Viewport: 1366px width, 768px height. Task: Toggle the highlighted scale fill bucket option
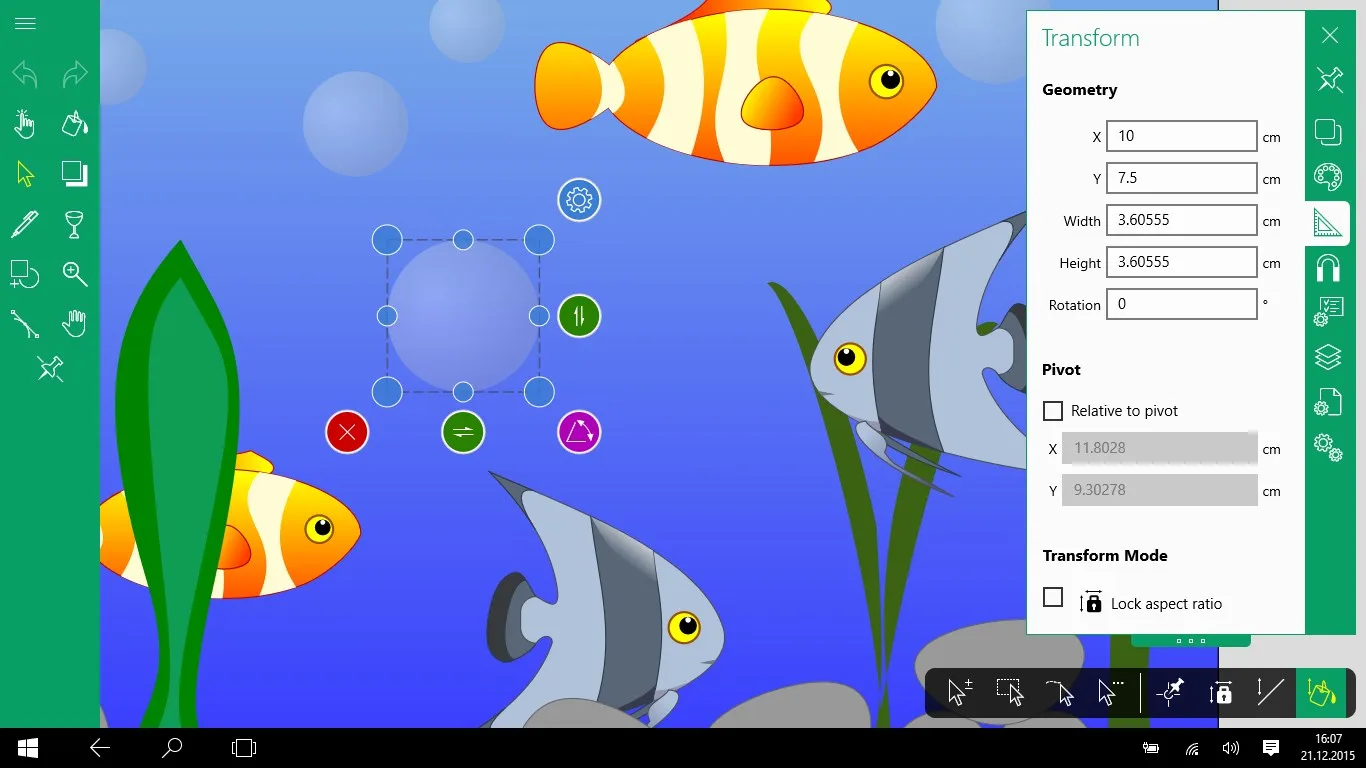coord(1321,692)
